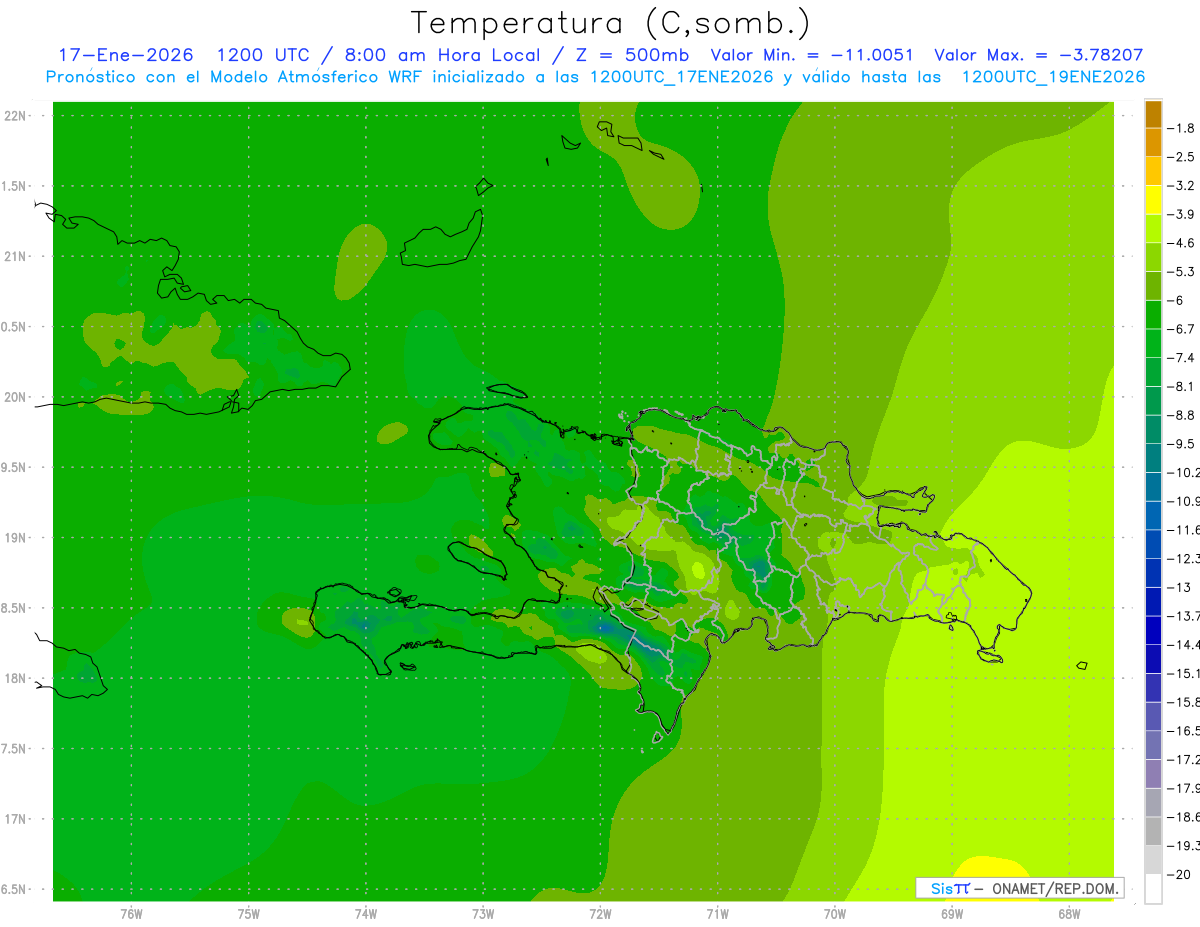This screenshot has width=1200, height=927.
Task: Click the '-9.5' colorbar value
Action: pos(1182,444)
